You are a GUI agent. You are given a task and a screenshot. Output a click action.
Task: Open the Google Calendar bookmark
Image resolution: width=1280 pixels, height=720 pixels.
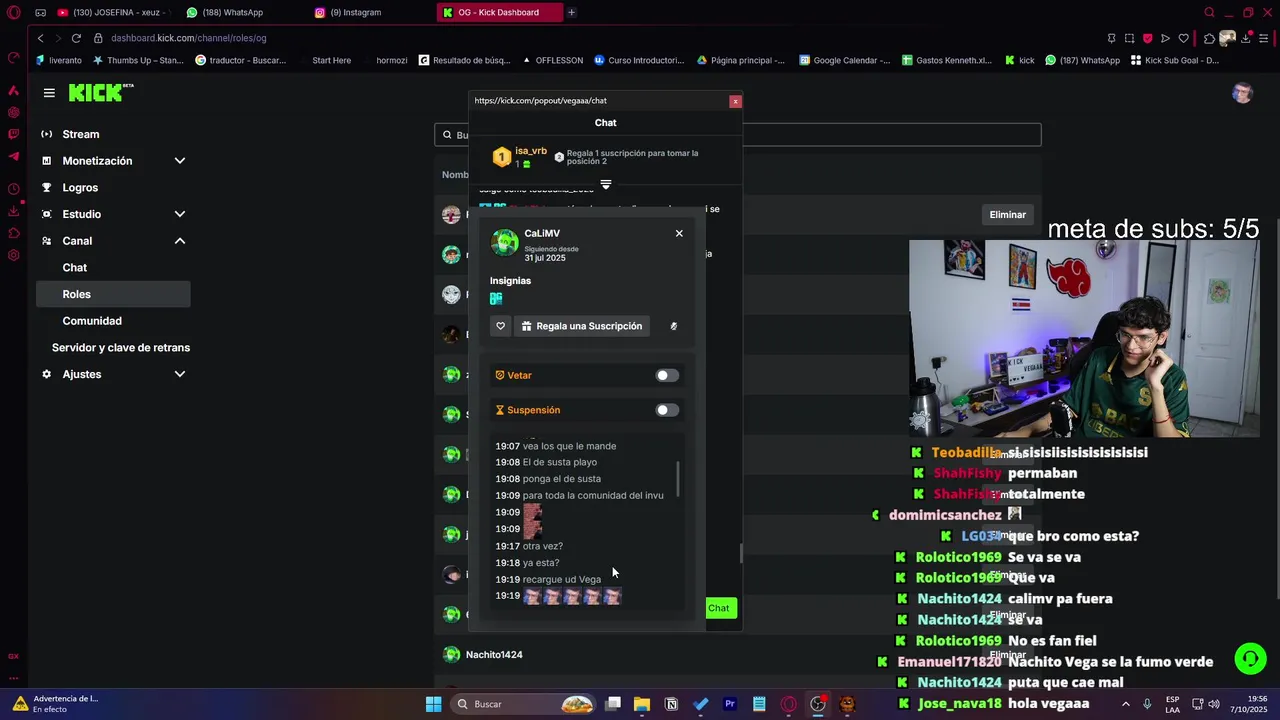(844, 60)
